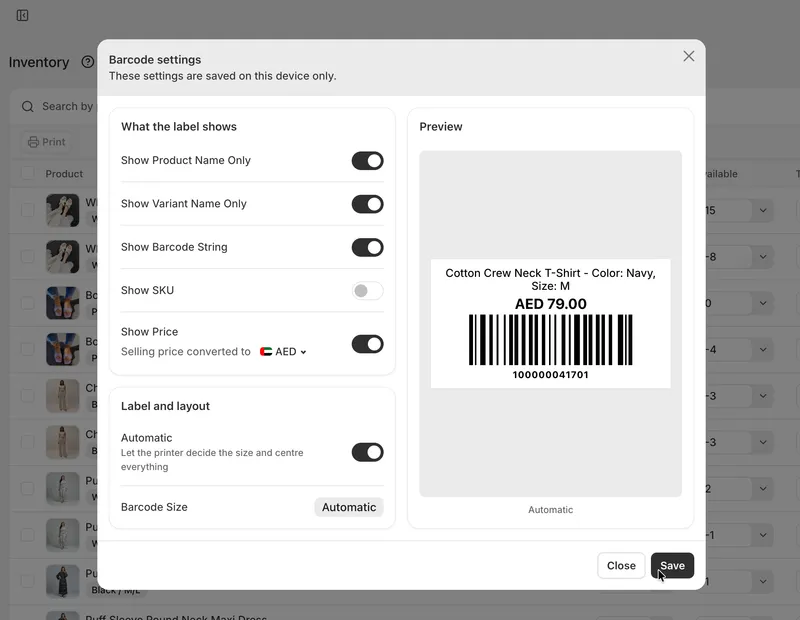800x620 pixels.
Task: Click the search magnifier icon in Inventory
Action: [x=28, y=107]
